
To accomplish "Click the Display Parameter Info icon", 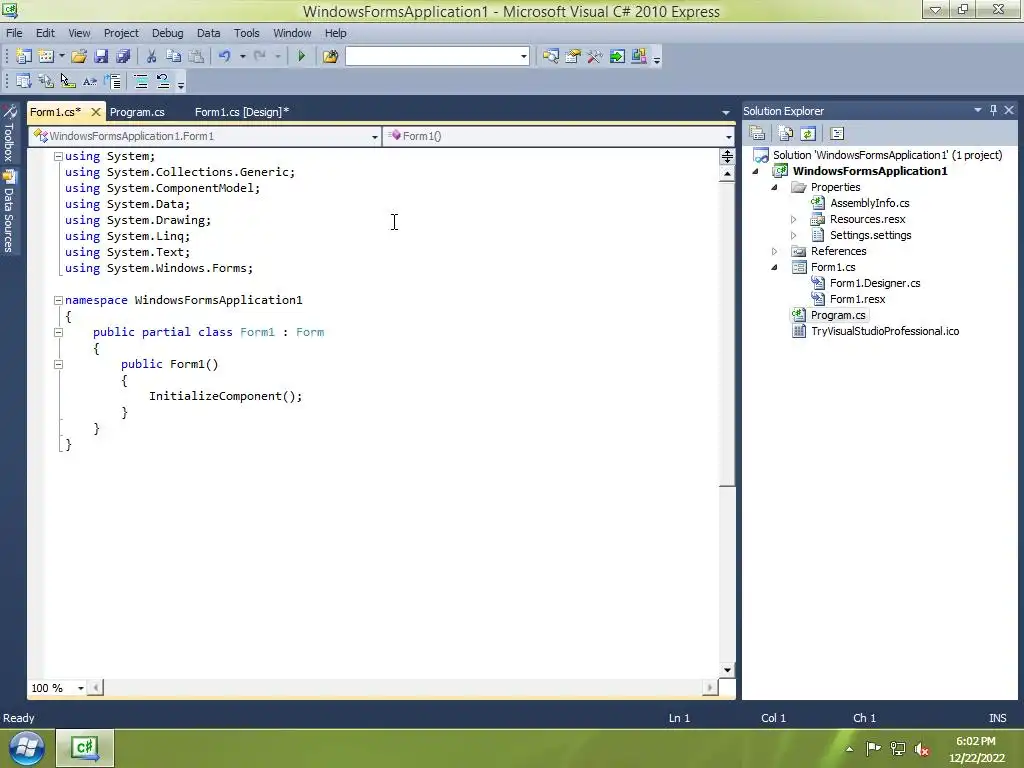I will (x=46, y=82).
